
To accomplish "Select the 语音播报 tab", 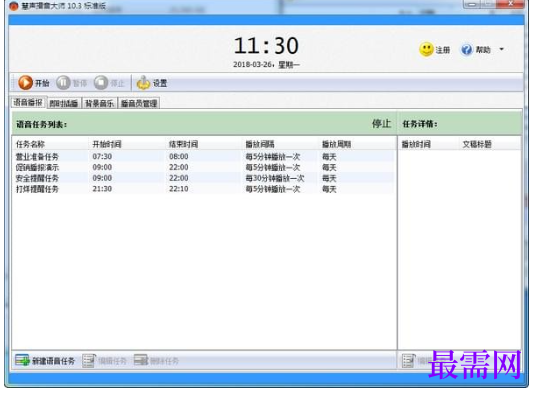I will coord(28,103).
